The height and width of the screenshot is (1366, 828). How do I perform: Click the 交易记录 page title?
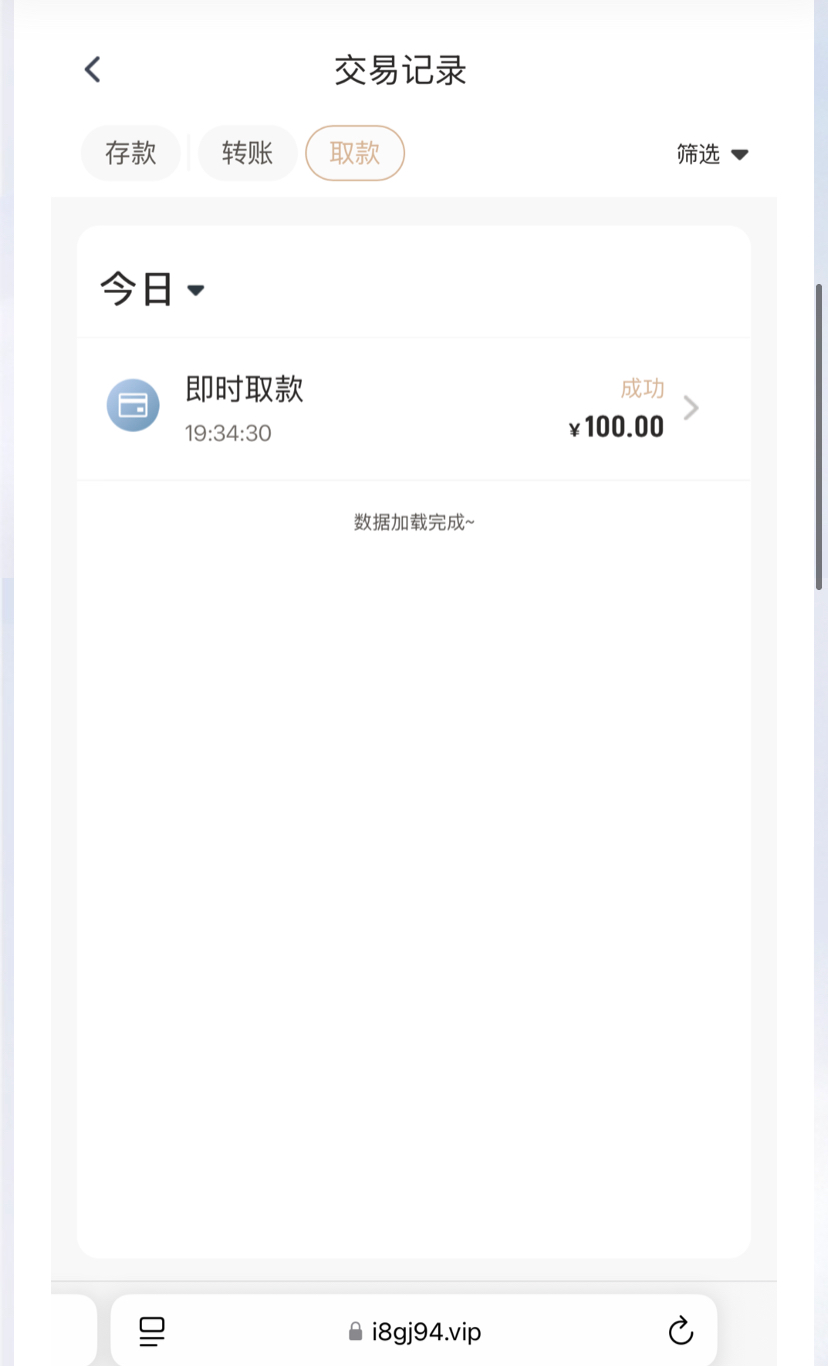click(400, 71)
